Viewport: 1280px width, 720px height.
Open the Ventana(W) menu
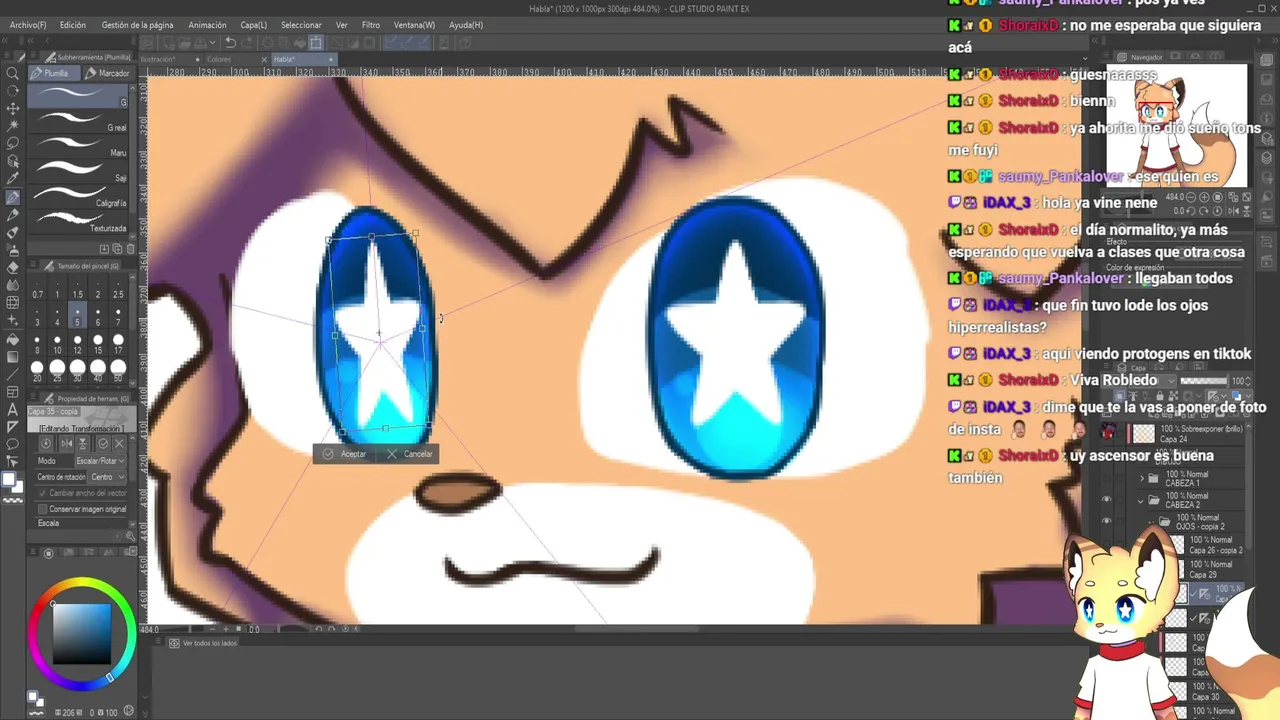point(414,25)
